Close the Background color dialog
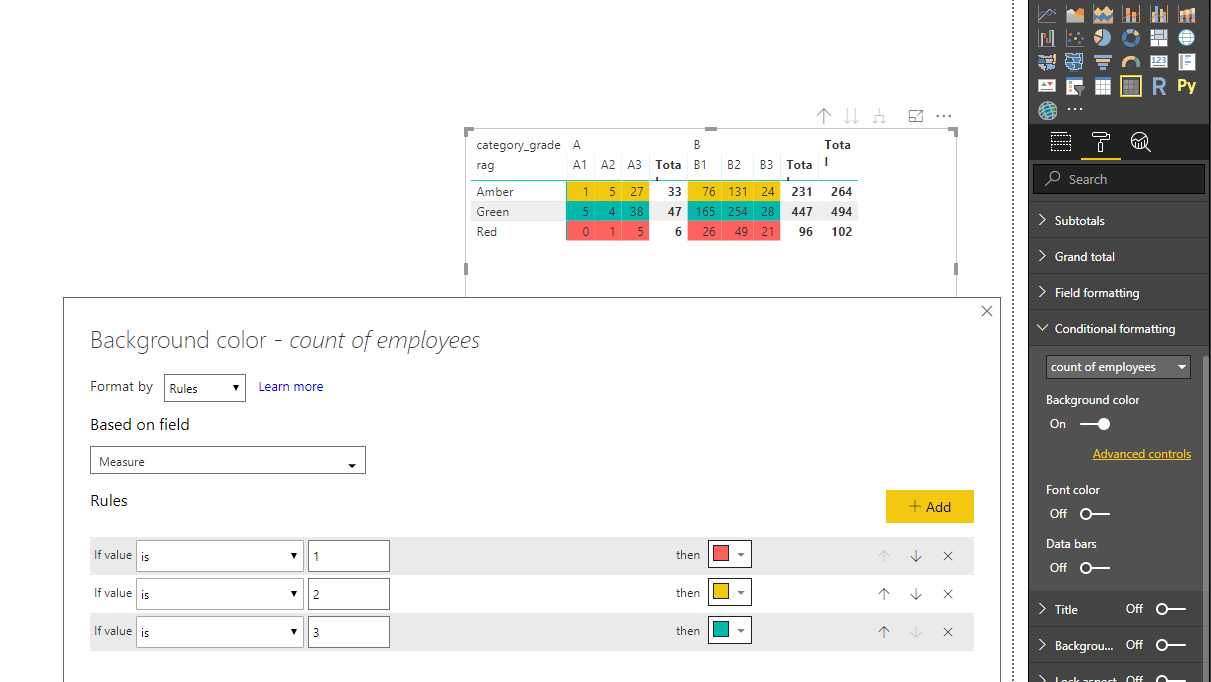This screenshot has height=682, width=1211. (987, 311)
